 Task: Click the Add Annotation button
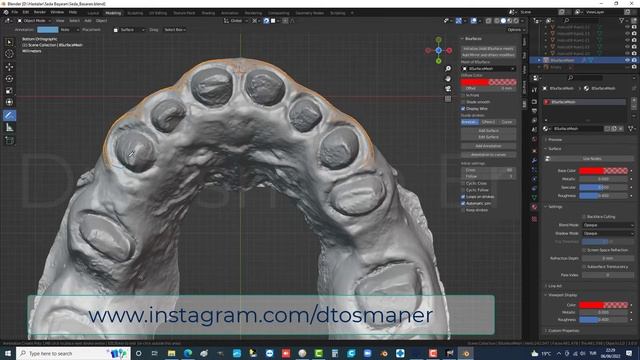(489, 146)
